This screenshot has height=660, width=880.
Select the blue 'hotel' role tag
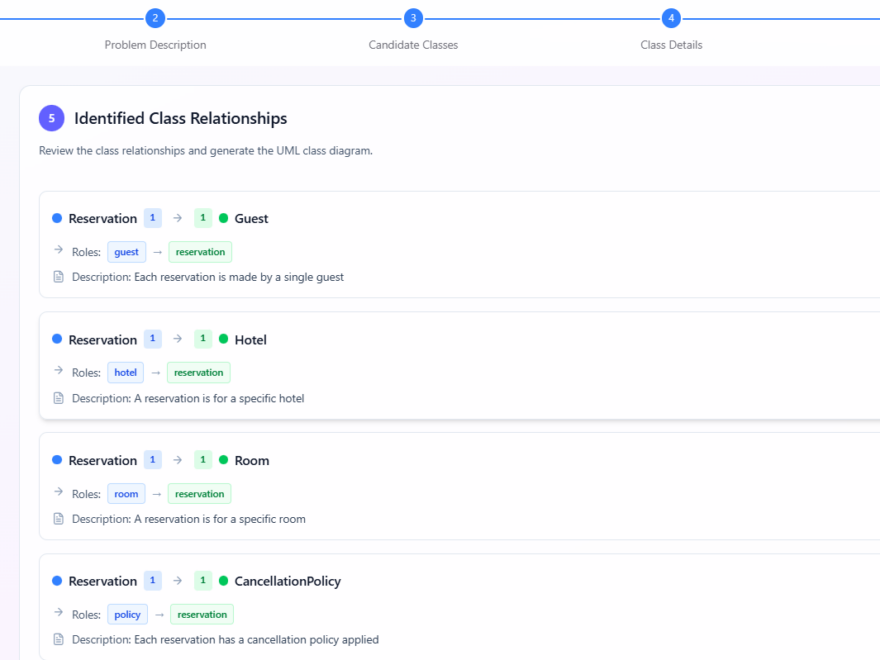pyautogui.click(x=125, y=373)
